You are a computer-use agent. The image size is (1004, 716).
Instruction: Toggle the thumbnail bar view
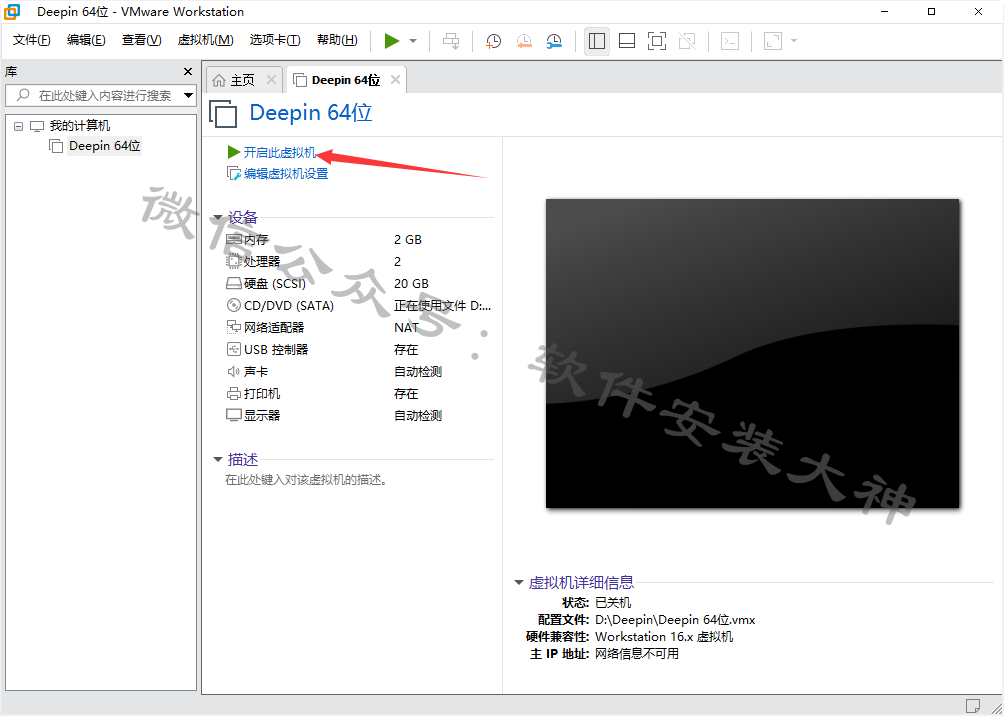point(627,41)
